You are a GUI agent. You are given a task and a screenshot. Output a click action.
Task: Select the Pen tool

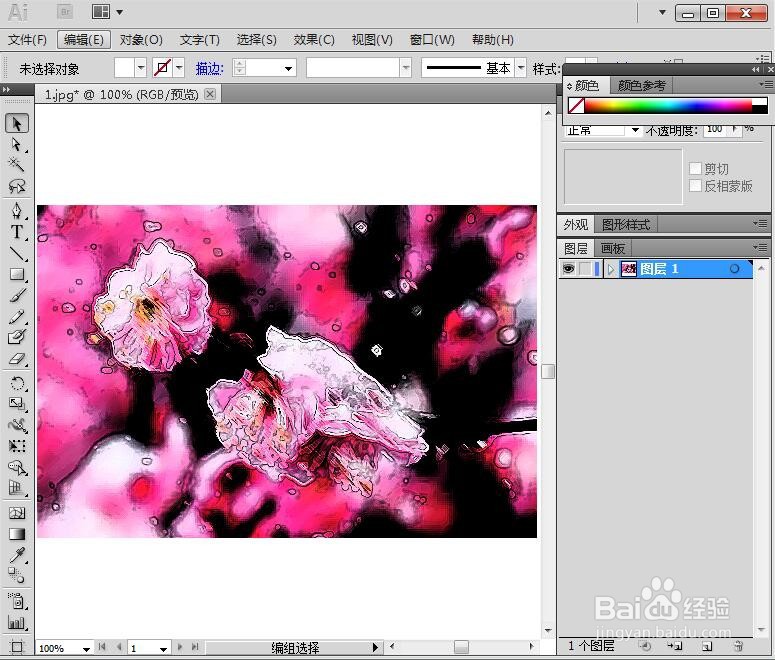[17, 211]
